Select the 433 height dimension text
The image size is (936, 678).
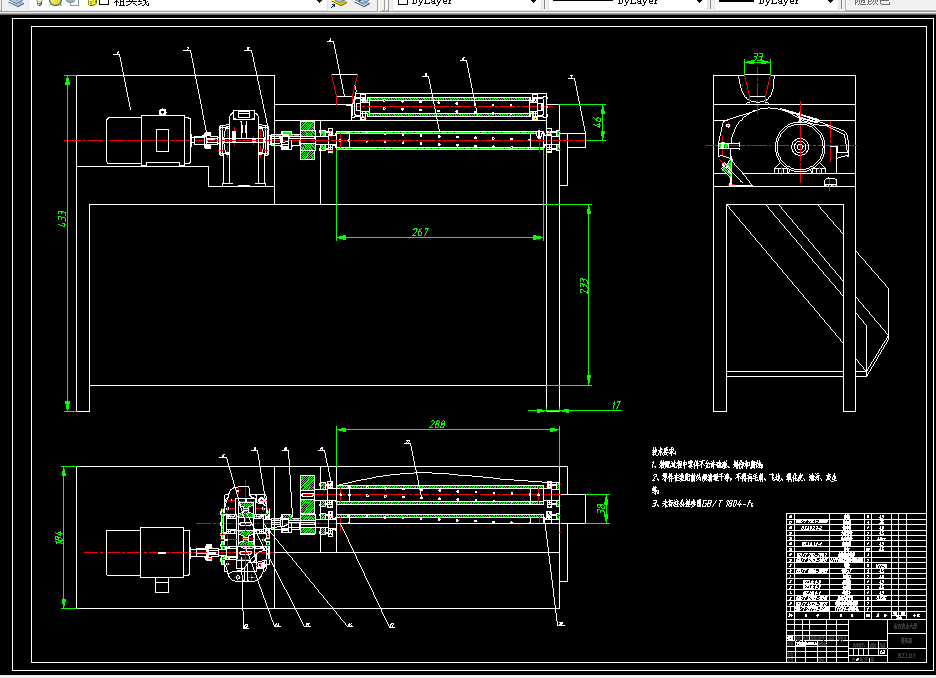[x=62, y=218]
